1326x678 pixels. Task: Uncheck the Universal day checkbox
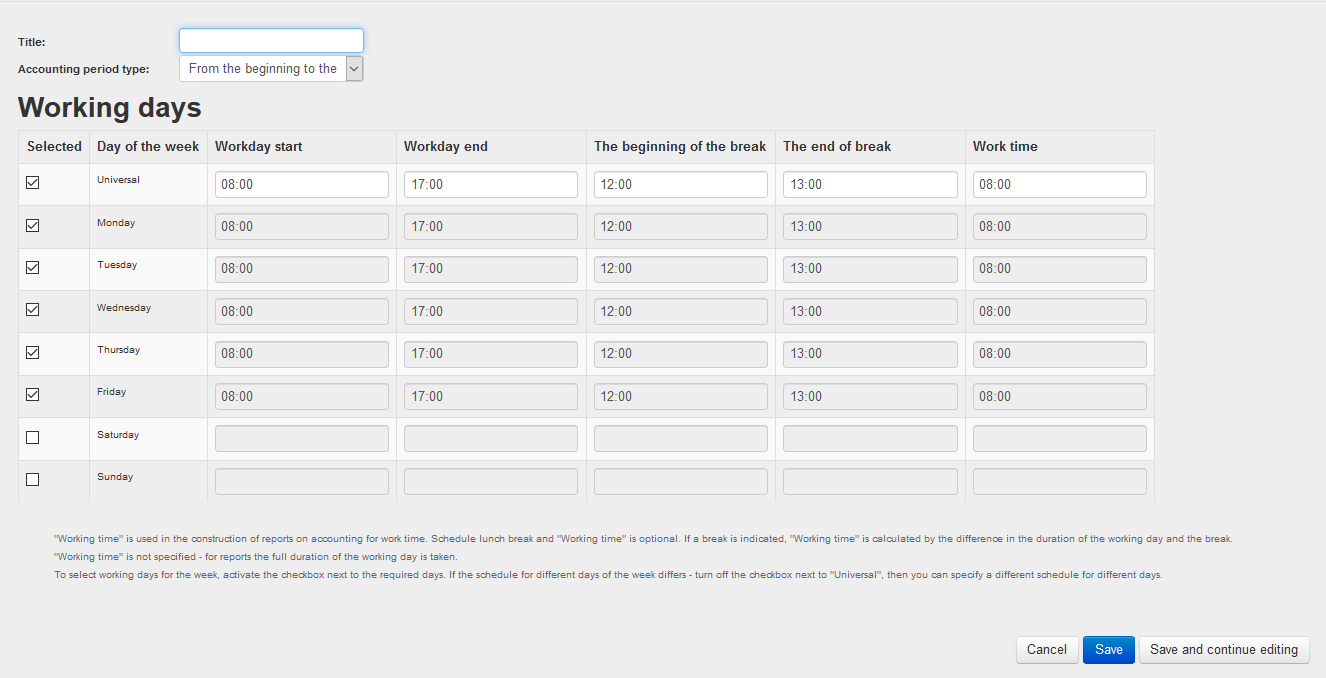(32, 182)
